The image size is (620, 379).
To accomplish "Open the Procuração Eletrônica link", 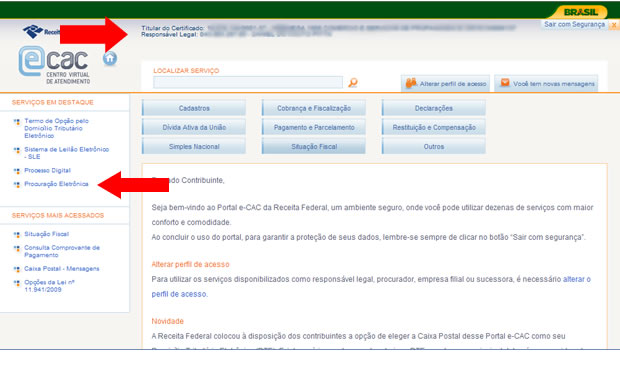I will coord(56,184).
